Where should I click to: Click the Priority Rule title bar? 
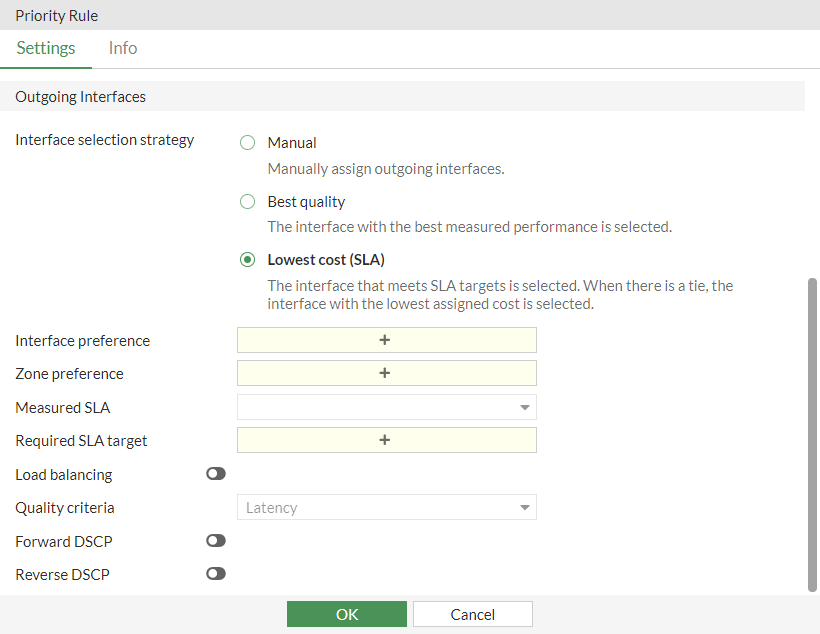click(x=57, y=15)
